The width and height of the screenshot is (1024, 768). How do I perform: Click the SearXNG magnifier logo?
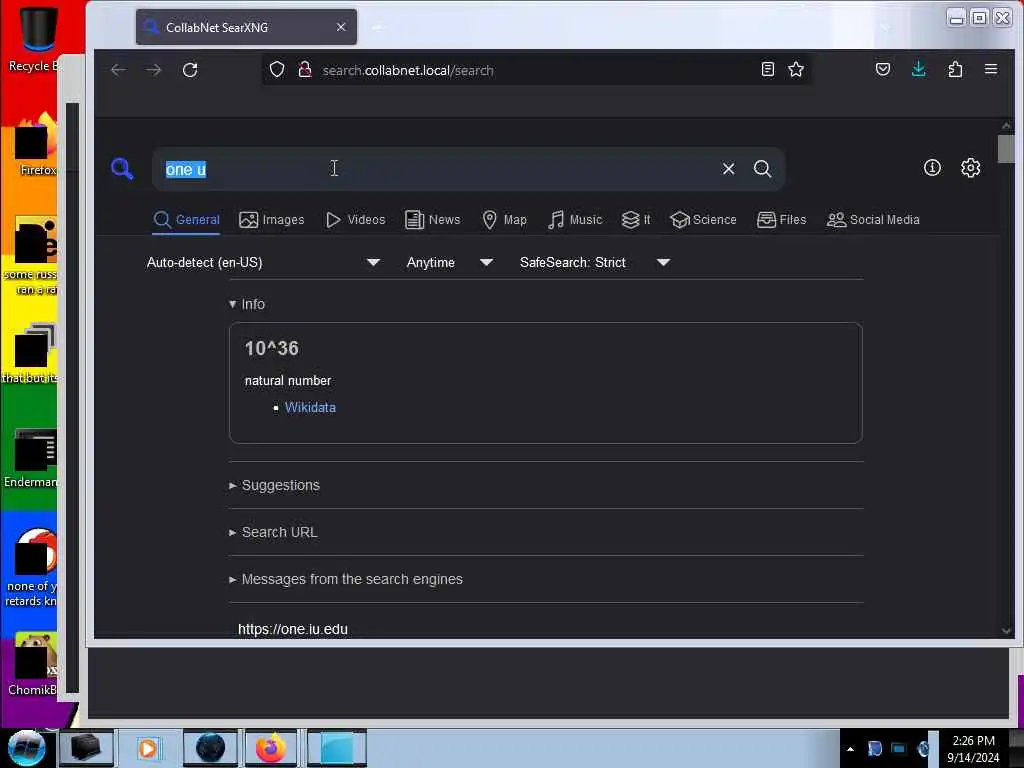tap(122, 168)
